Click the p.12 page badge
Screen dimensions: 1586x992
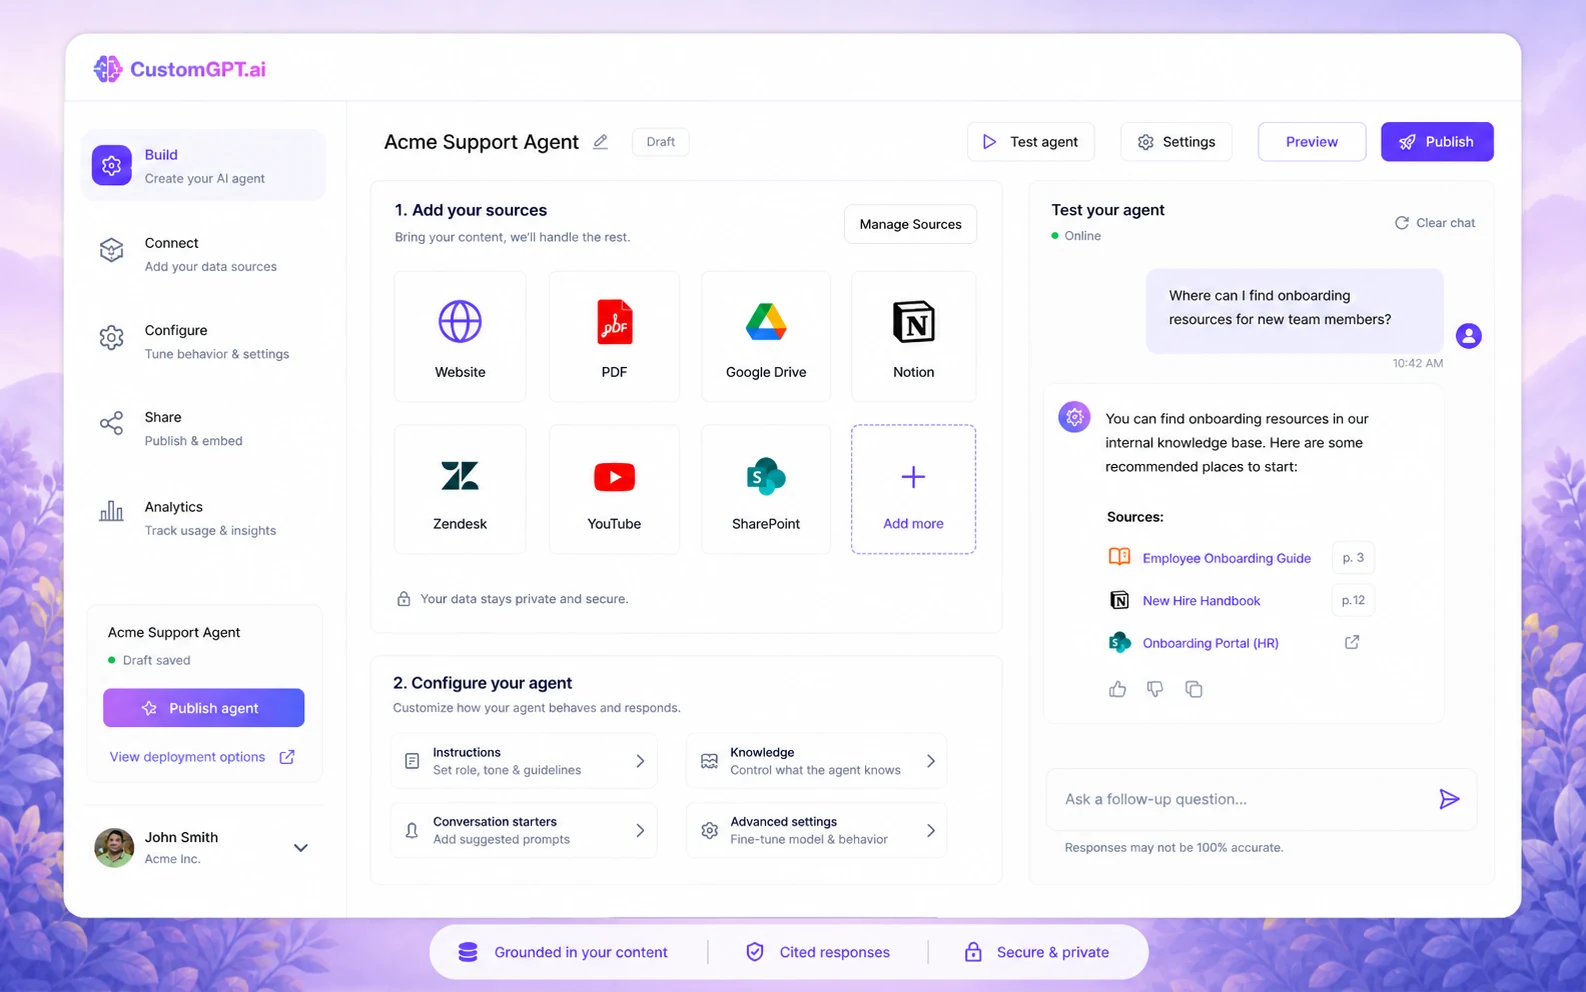[x=1353, y=600]
